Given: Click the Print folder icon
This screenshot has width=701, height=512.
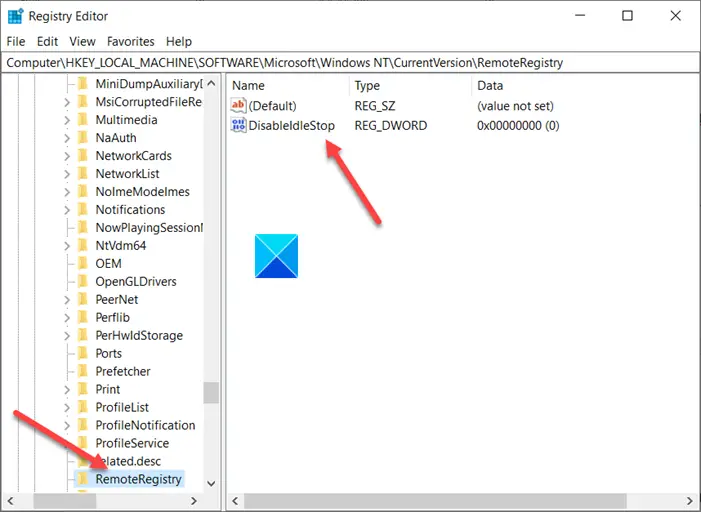Looking at the screenshot, I should pos(83,389).
